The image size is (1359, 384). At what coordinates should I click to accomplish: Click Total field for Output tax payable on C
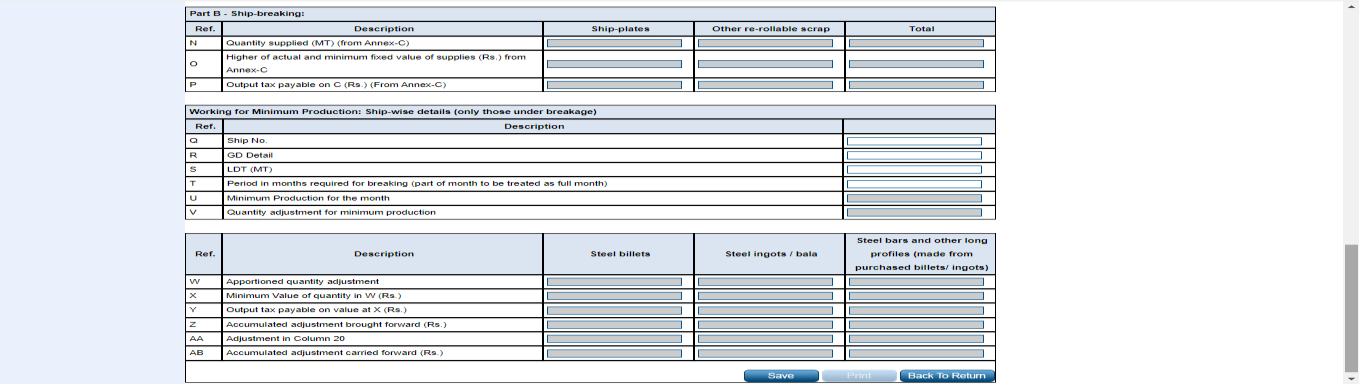(916, 85)
